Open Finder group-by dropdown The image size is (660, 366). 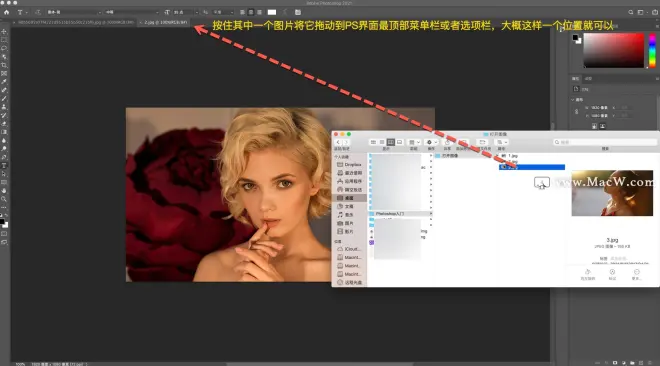pyautogui.click(x=415, y=142)
